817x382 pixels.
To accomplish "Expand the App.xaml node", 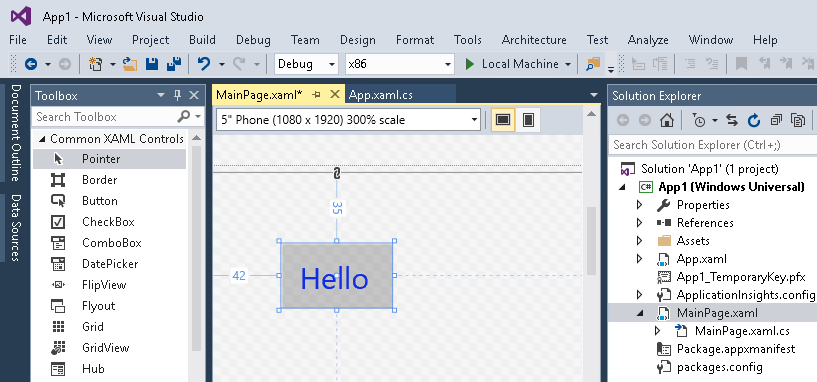I will 640,259.
